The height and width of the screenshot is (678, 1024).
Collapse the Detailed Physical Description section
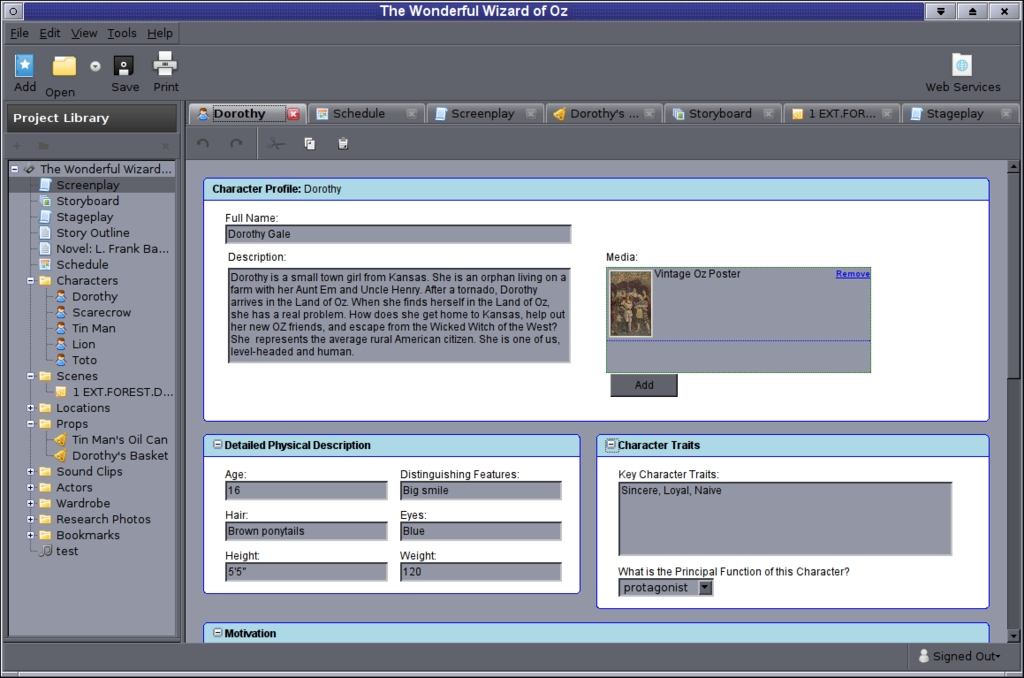tap(218, 445)
